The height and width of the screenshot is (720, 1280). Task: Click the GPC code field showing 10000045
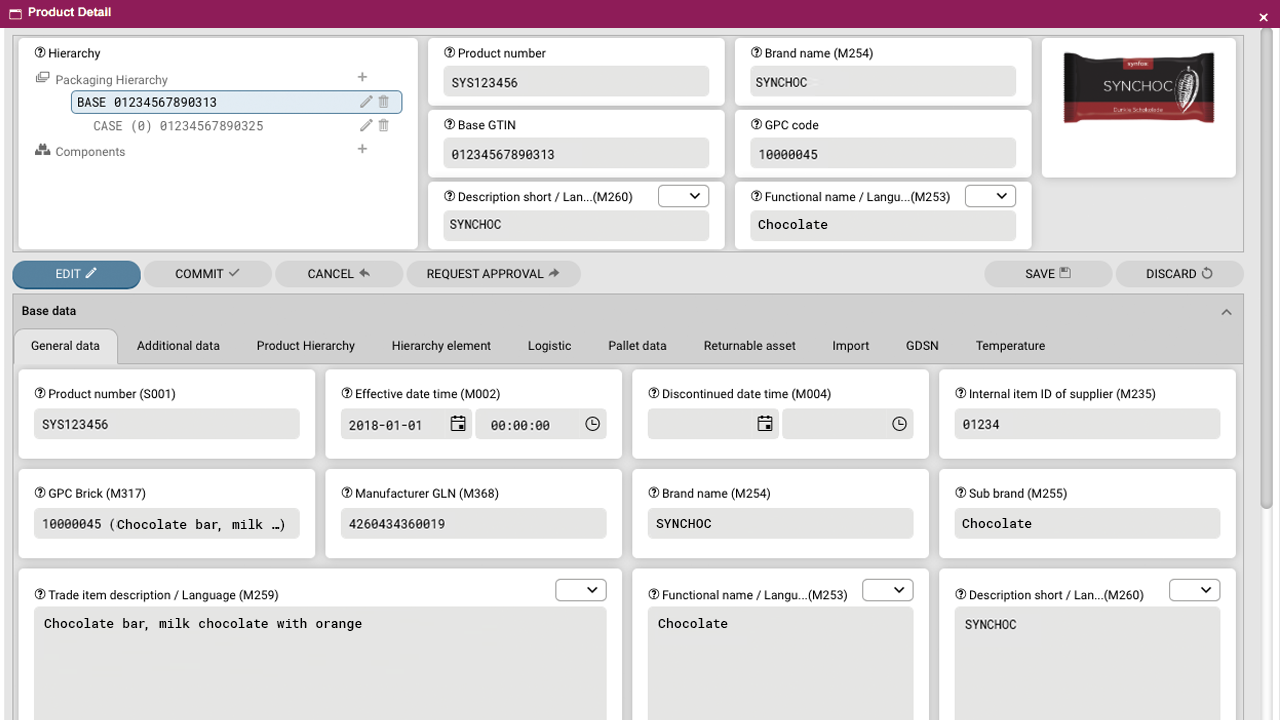(883, 154)
